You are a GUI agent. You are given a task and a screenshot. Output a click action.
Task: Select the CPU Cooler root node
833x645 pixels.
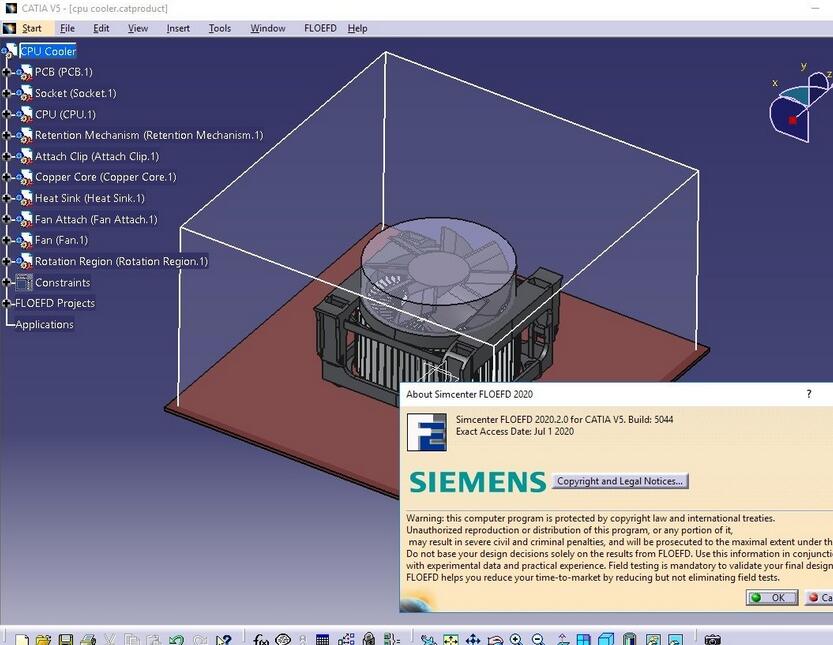(x=48, y=51)
